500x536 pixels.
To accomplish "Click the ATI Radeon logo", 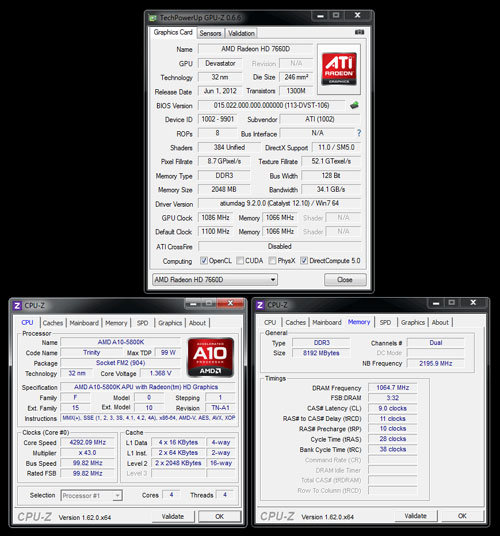I will [339, 69].
